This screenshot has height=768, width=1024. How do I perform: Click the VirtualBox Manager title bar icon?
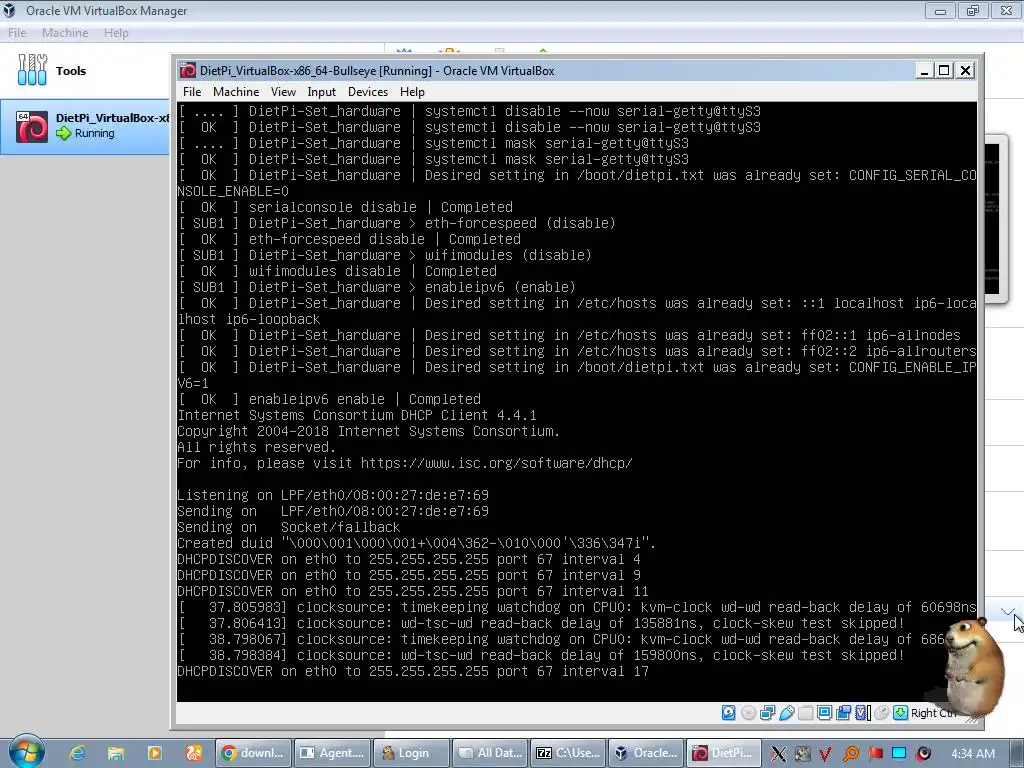pos(10,10)
